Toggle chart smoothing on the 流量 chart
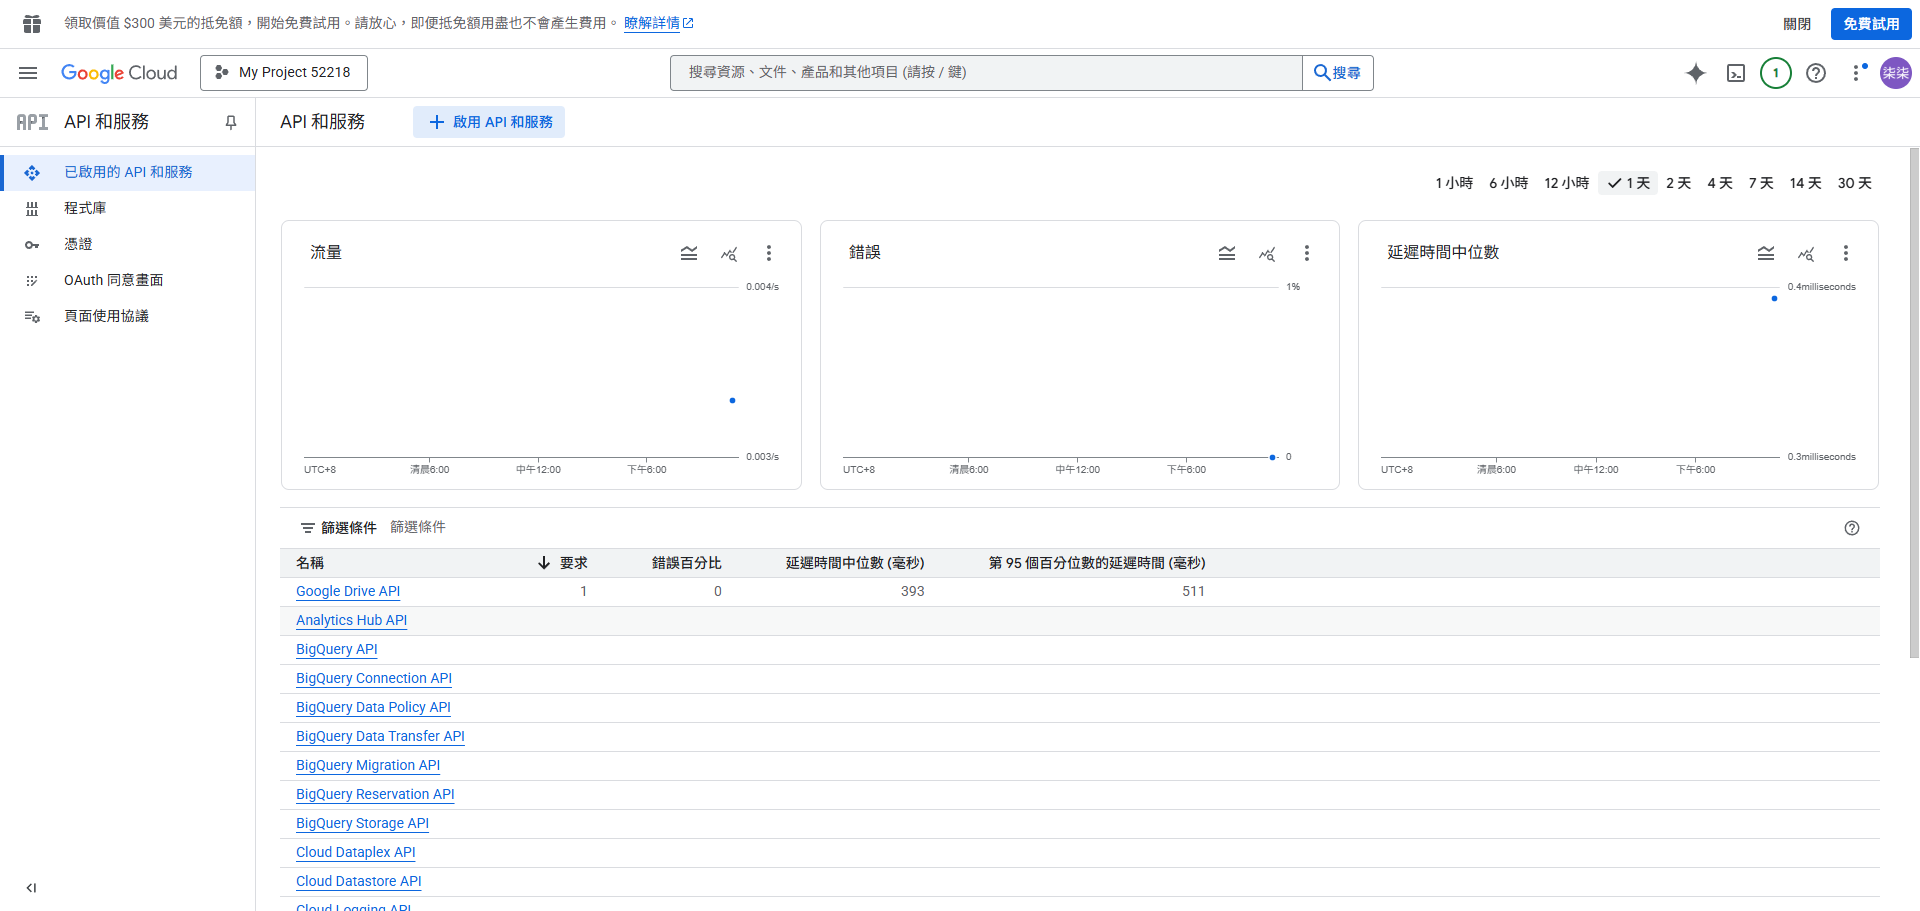This screenshot has height=911, width=1920. pos(689,253)
